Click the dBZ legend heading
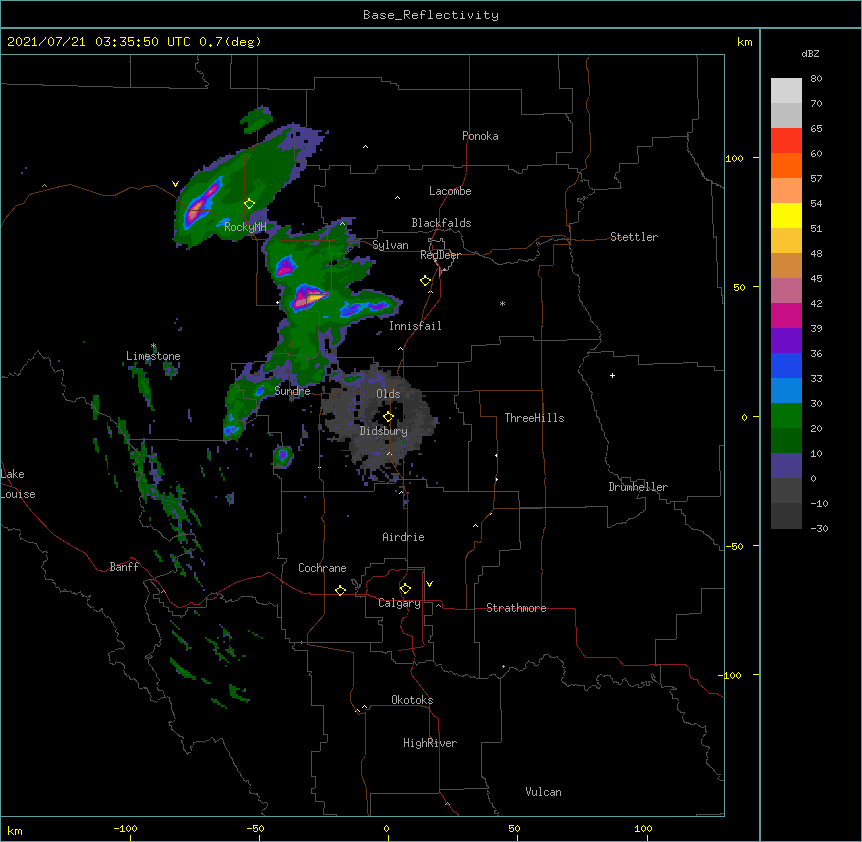862x842 pixels. click(810, 53)
